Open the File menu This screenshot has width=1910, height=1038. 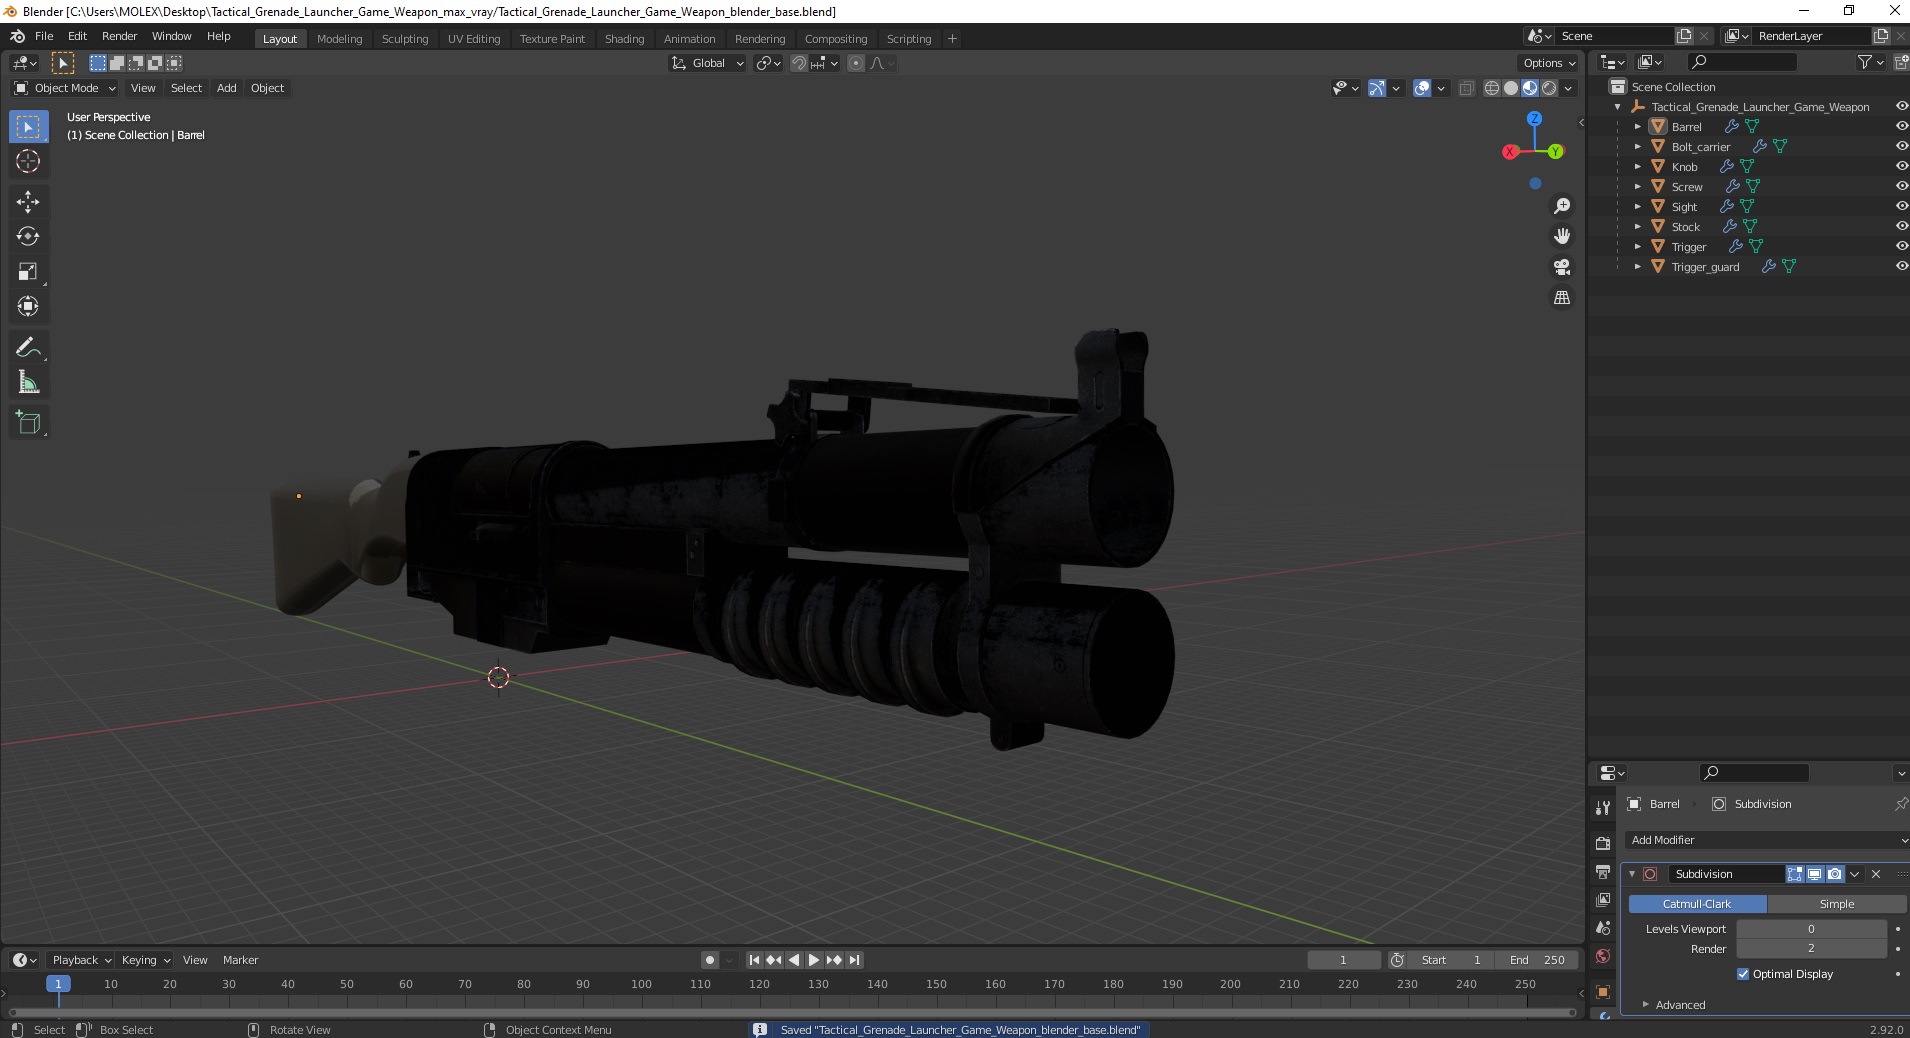[44, 36]
